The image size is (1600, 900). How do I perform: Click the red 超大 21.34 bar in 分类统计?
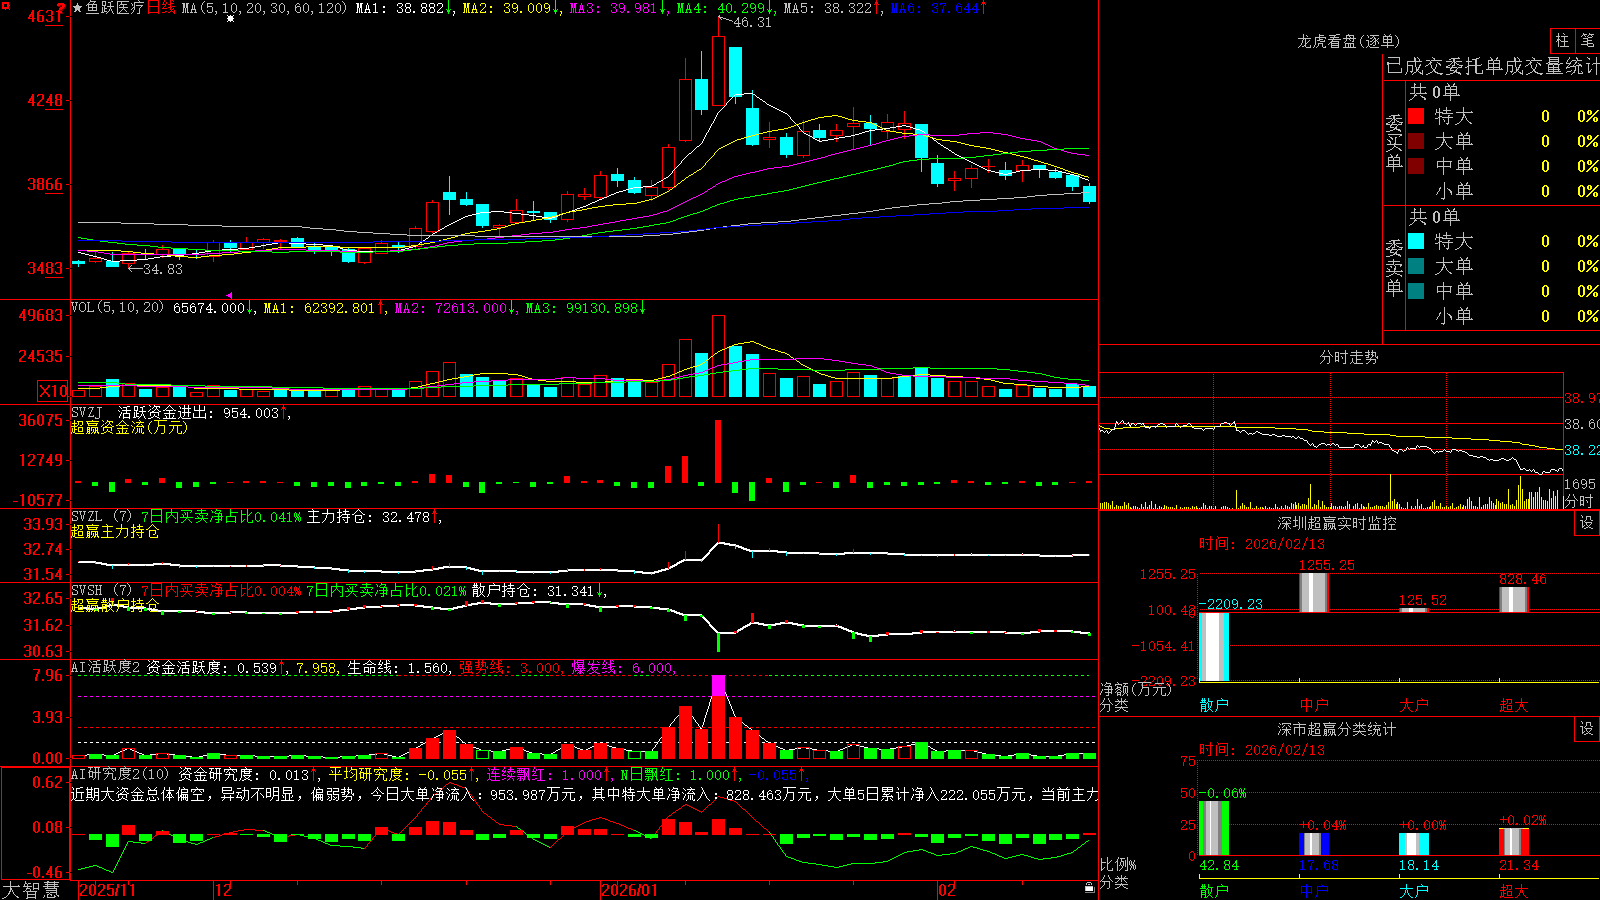point(1514,842)
